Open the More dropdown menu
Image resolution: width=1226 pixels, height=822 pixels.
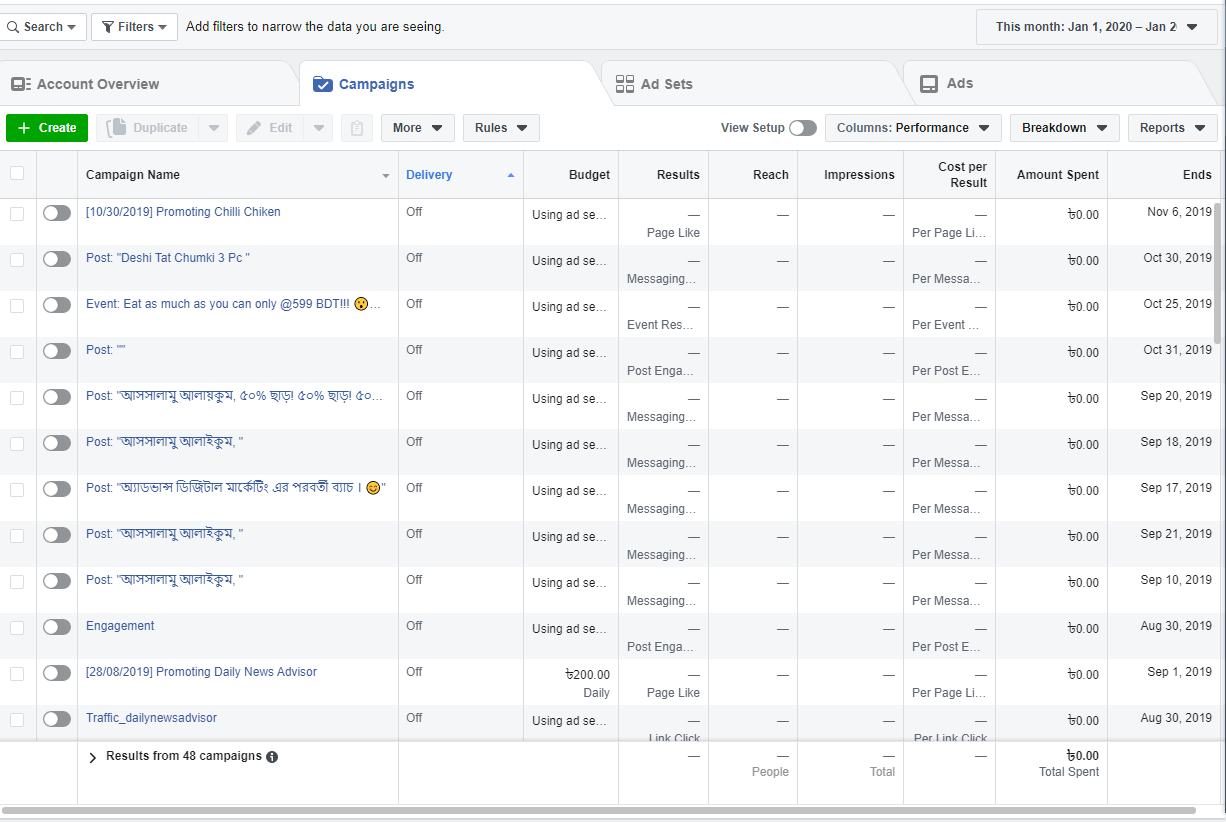(x=418, y=128)
